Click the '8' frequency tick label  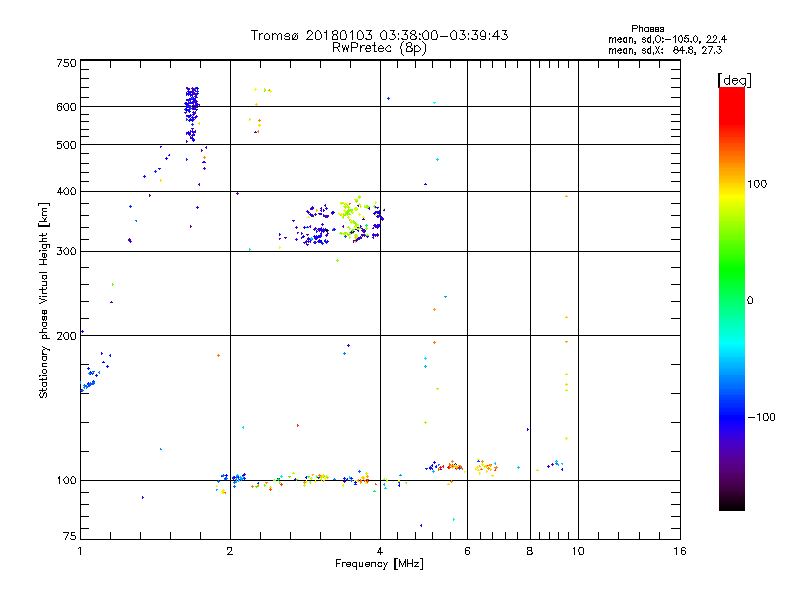(530, 551)
